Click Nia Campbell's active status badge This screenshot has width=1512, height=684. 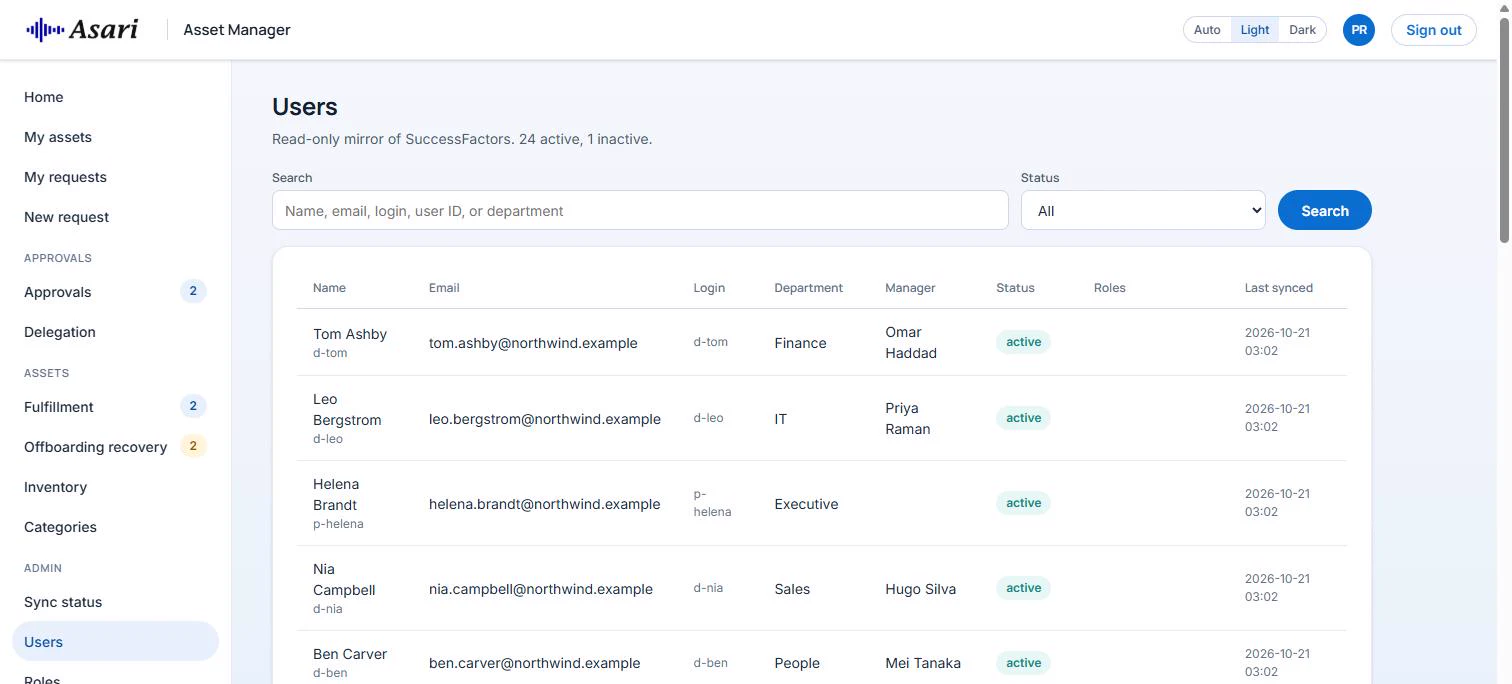(1023, 588)
